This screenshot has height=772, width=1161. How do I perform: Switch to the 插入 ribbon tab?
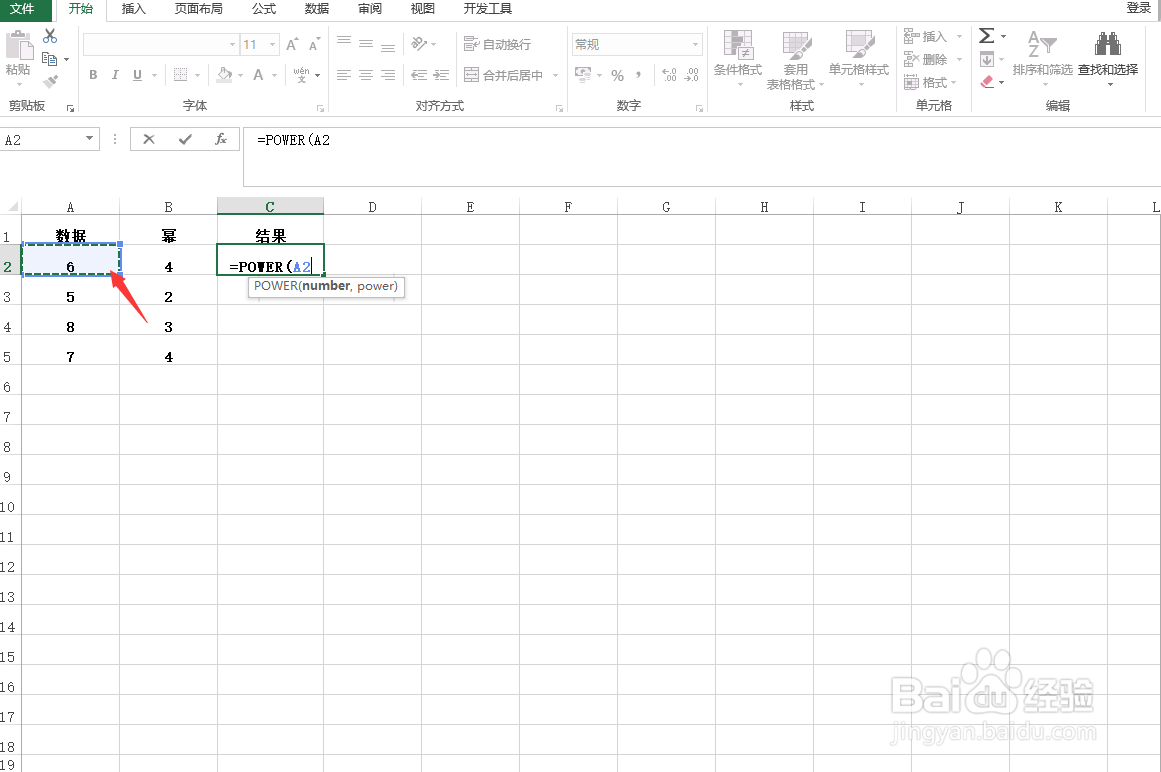click(134, 9)
